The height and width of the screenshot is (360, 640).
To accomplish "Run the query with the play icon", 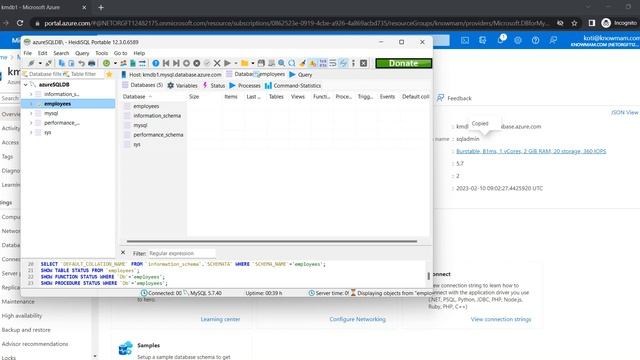I will click(x=227, y=63).
